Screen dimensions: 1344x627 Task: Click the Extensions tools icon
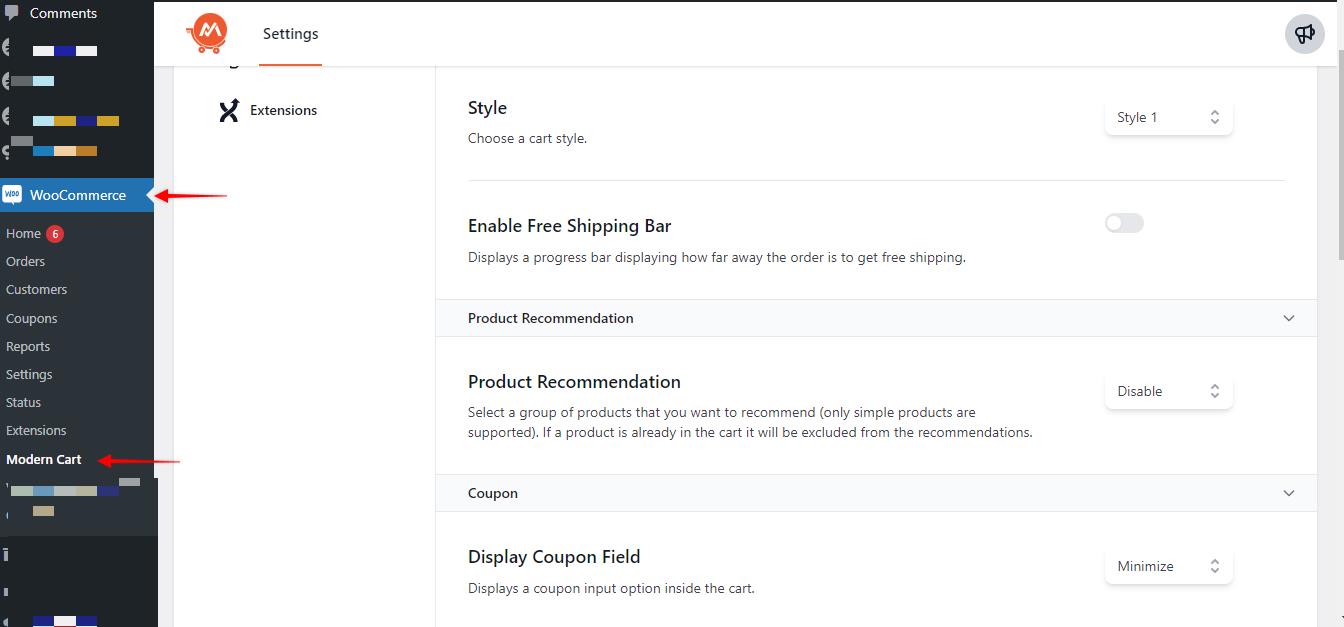[x=229, y=110]
